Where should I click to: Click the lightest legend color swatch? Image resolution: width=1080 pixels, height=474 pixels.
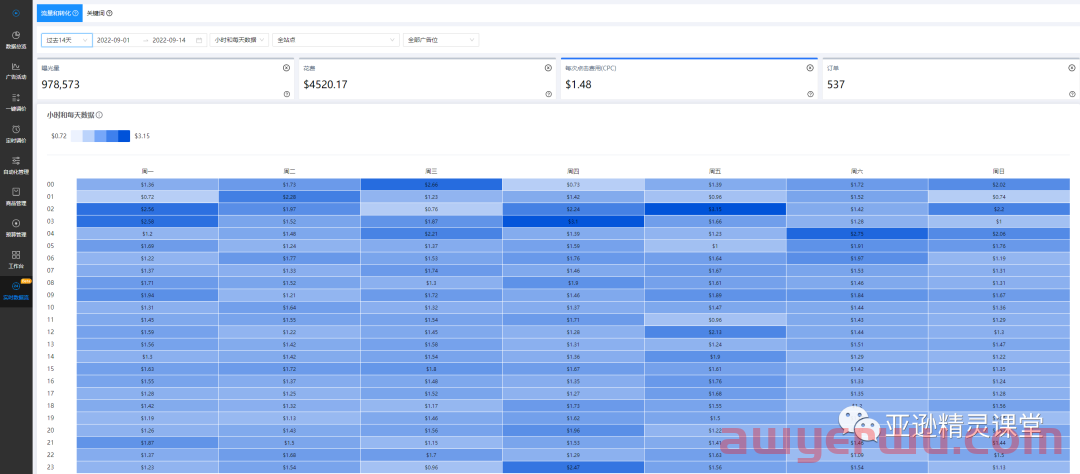(x=76, y=136)
